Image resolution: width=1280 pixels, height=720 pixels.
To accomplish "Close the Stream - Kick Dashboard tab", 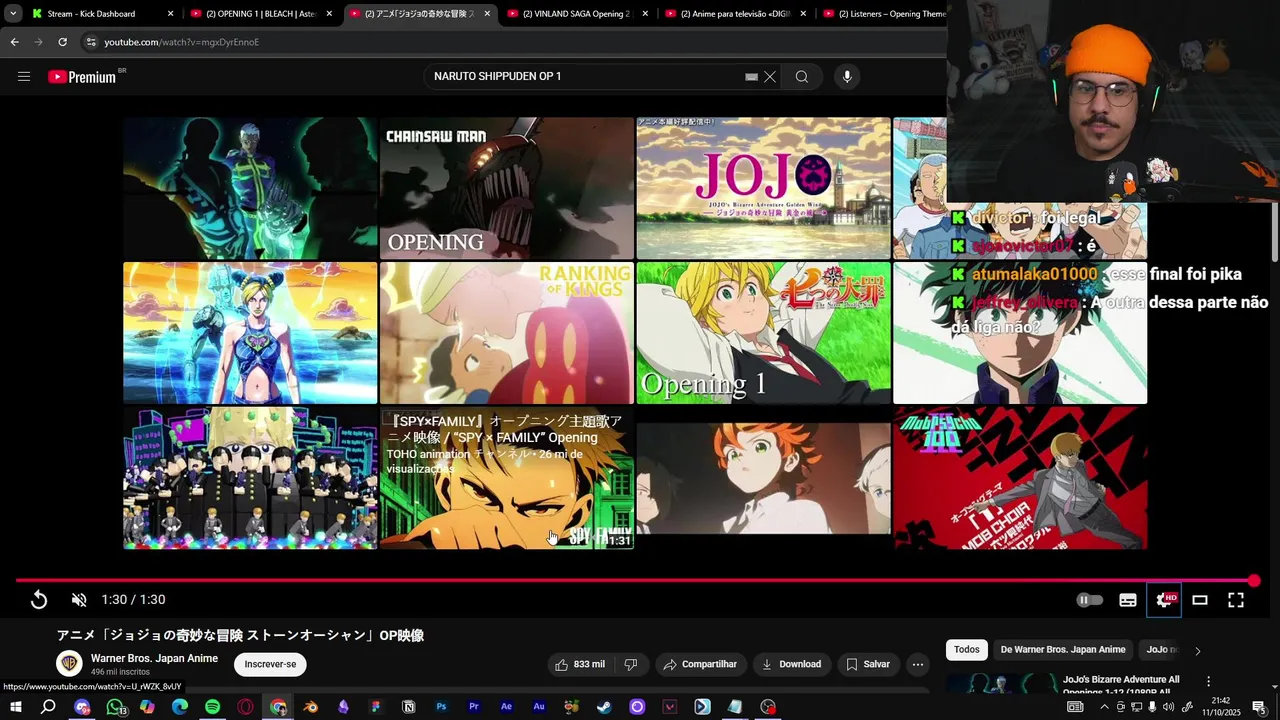I will pos(171,14).
